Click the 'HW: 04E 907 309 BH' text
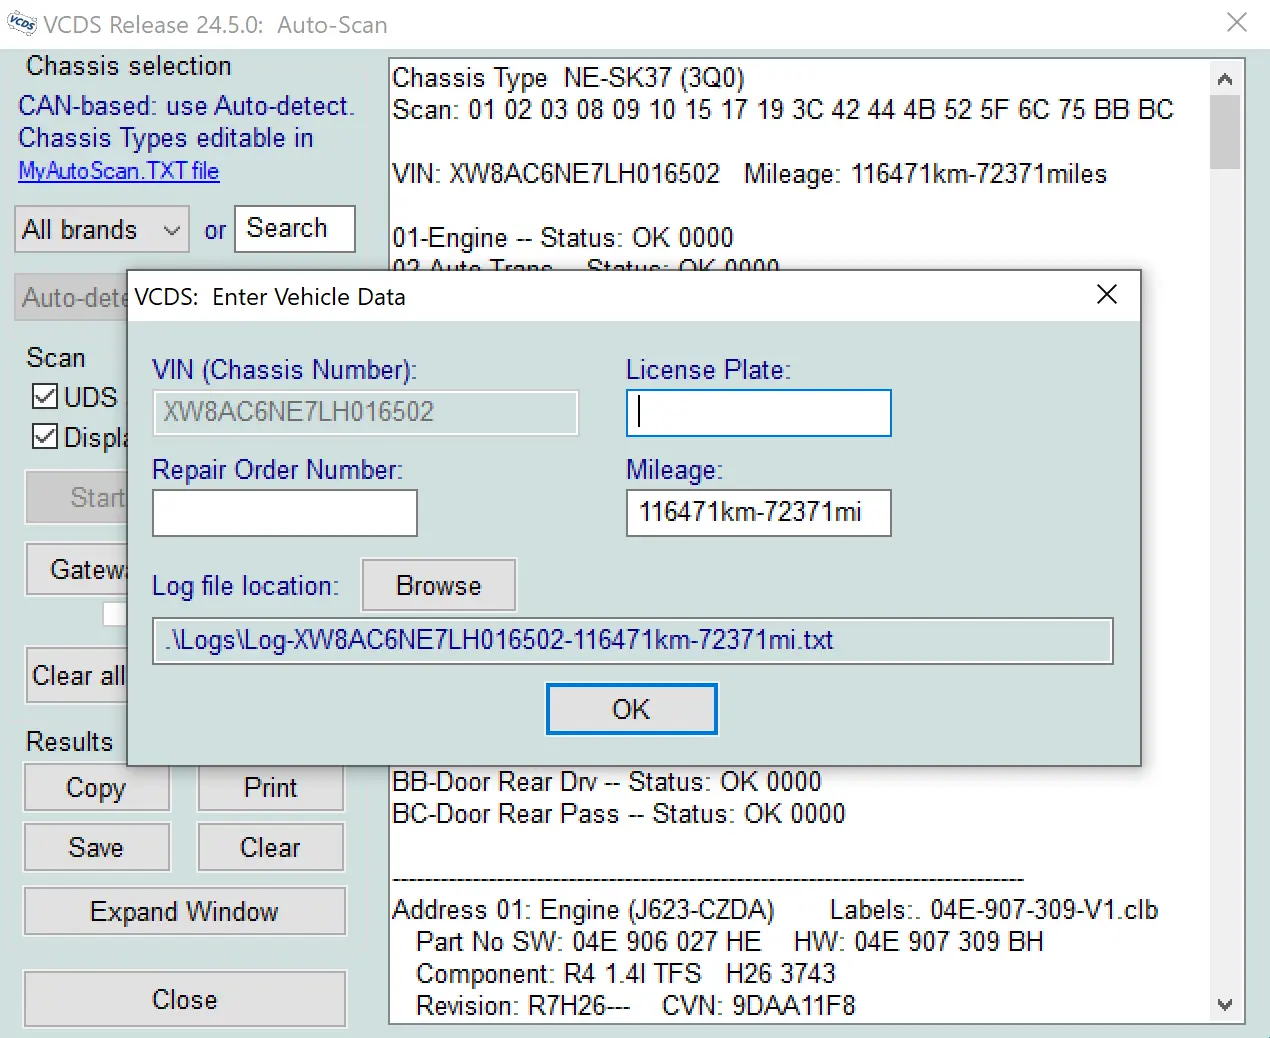The image size is (1270, 1038). [x=919, y=942]
